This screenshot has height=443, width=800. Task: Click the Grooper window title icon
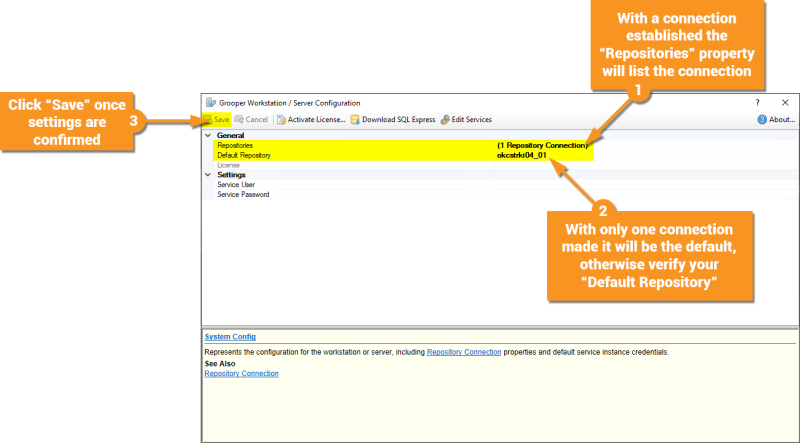pyautogui.click(x=210, y=103)
